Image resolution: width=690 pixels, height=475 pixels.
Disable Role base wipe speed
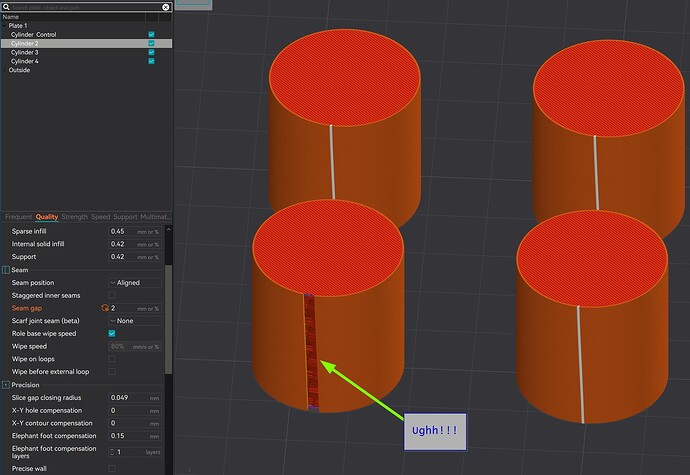tap(112, 333)
